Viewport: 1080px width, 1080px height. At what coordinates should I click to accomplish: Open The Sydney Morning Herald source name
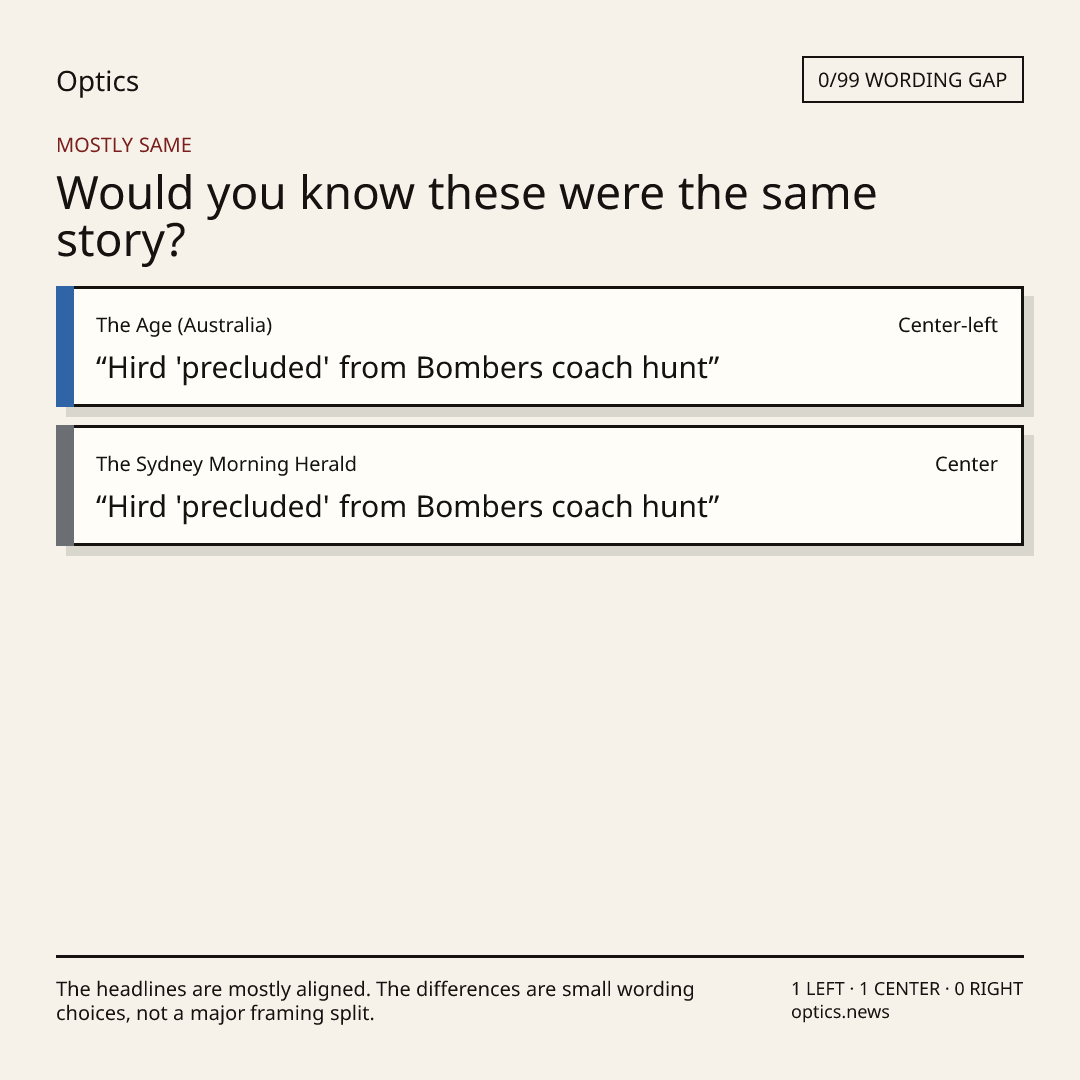click(226, 464)
